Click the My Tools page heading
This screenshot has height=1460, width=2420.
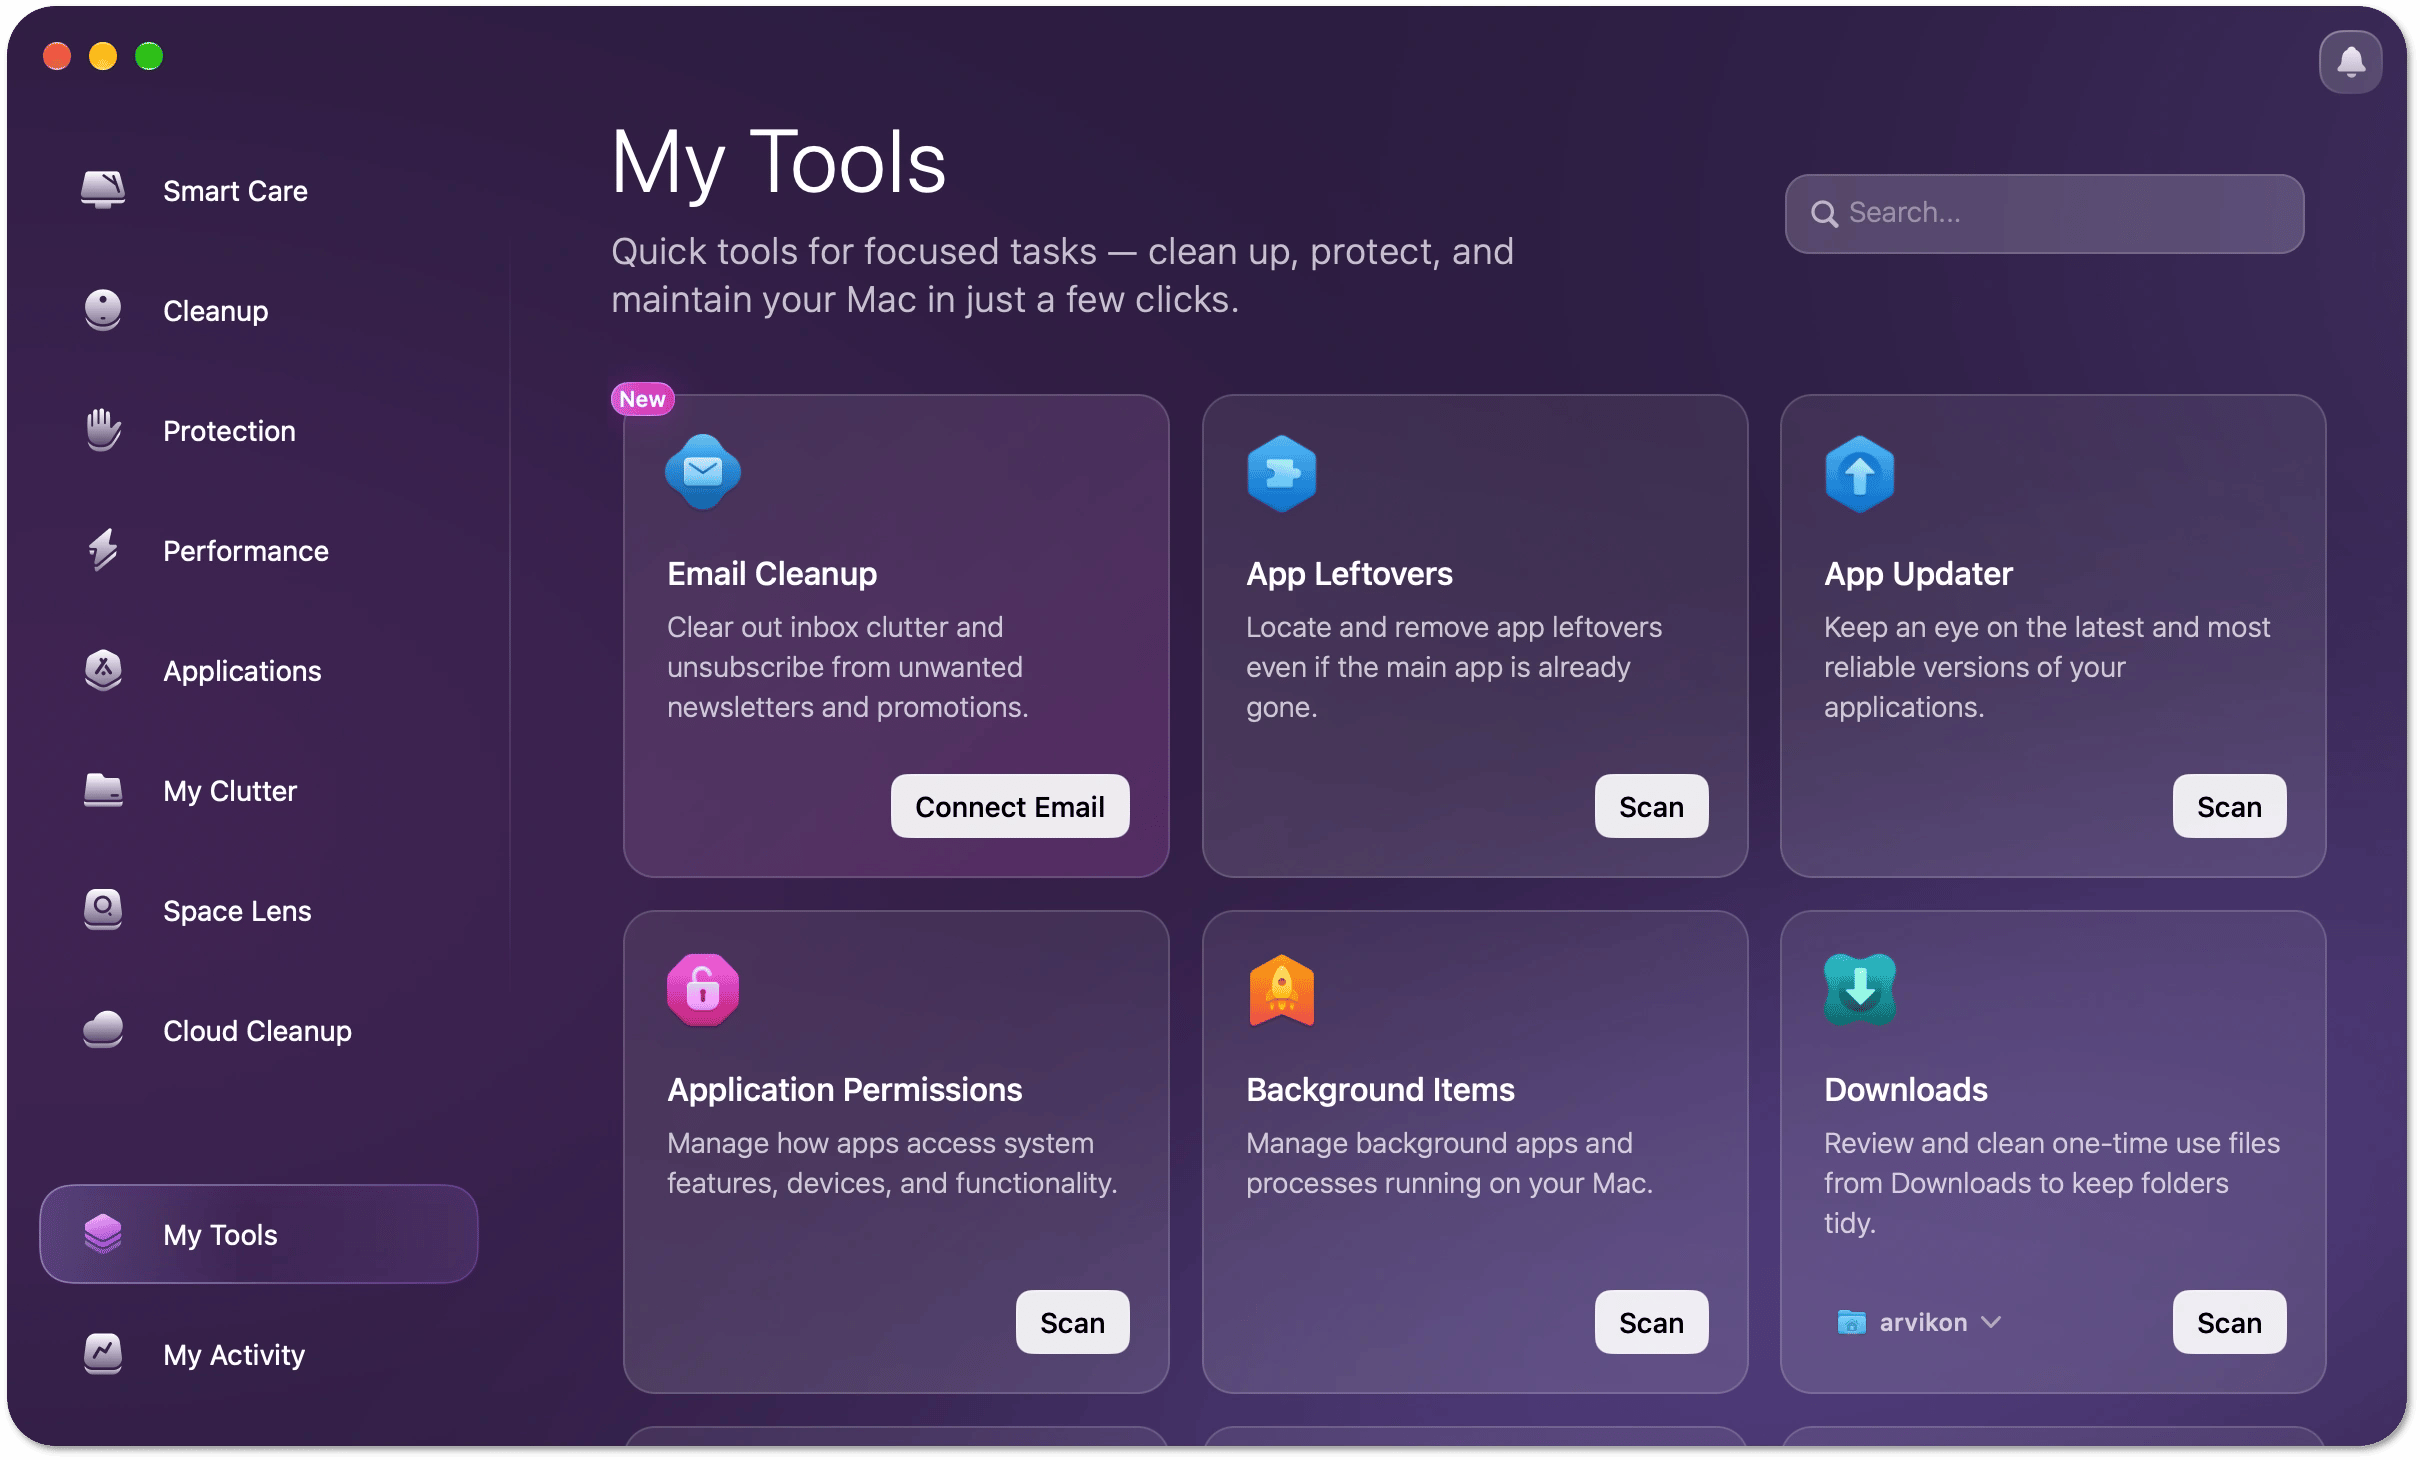tap(778, 163)
